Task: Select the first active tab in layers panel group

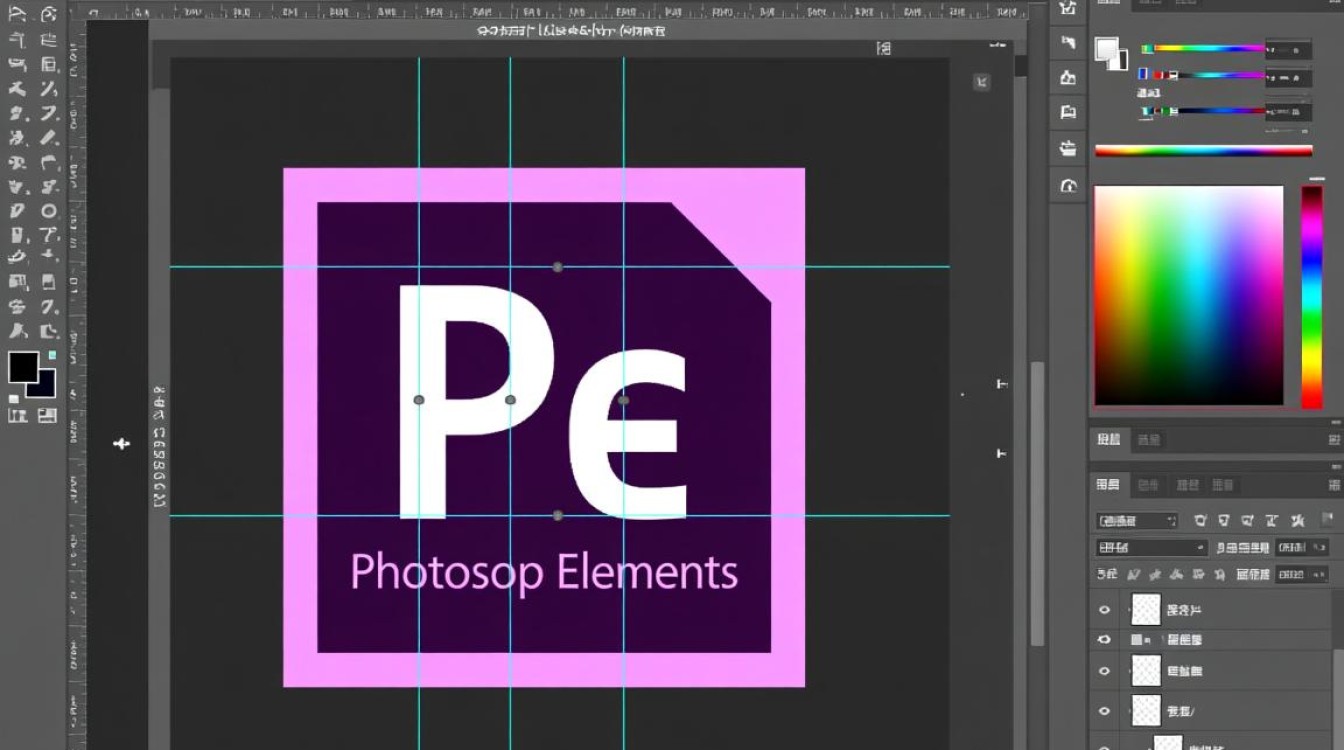Action: [x=1108, y=485]
